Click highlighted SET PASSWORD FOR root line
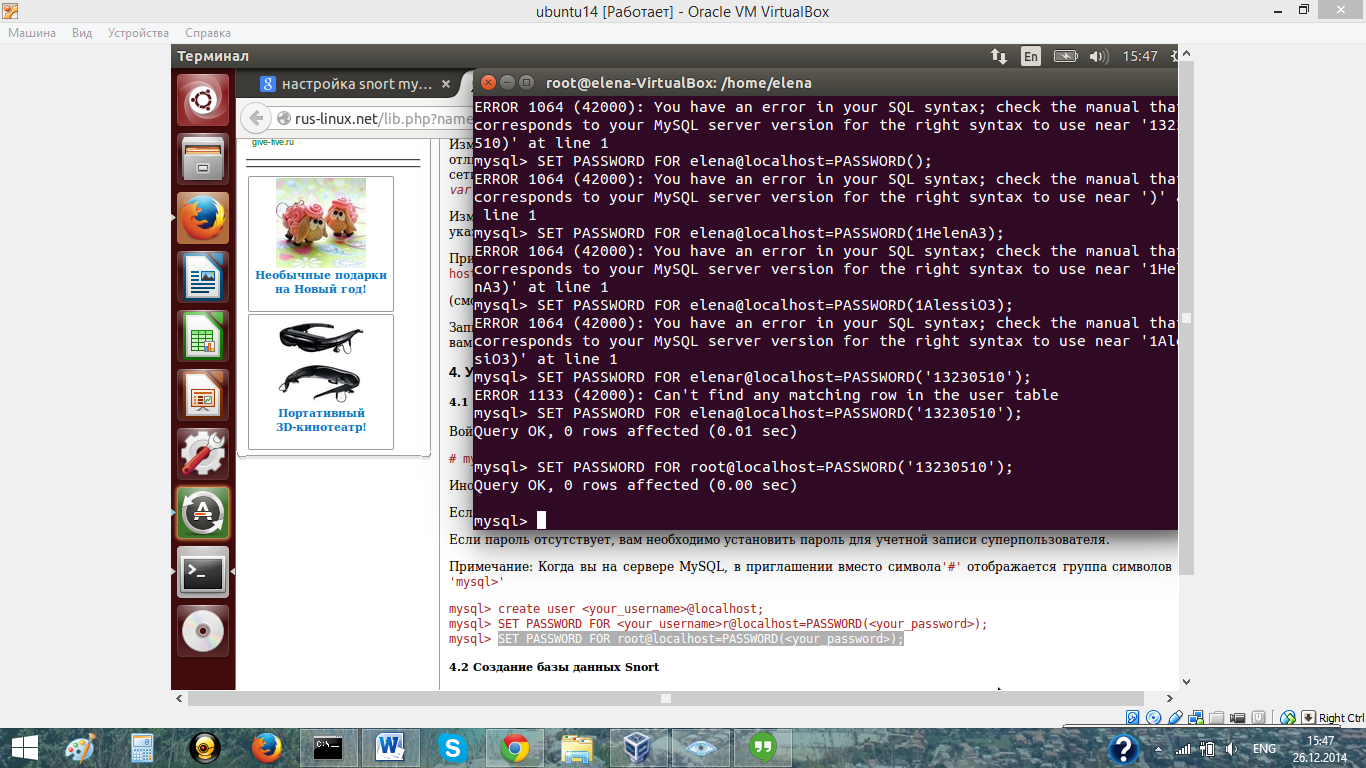The image size is (1366, 768). tap(700, 639)
